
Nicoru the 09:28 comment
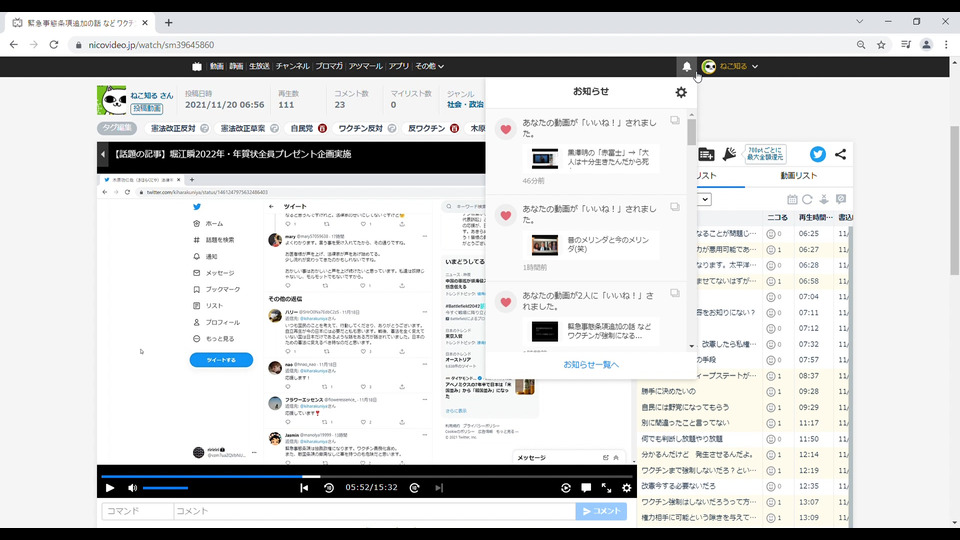771,391
